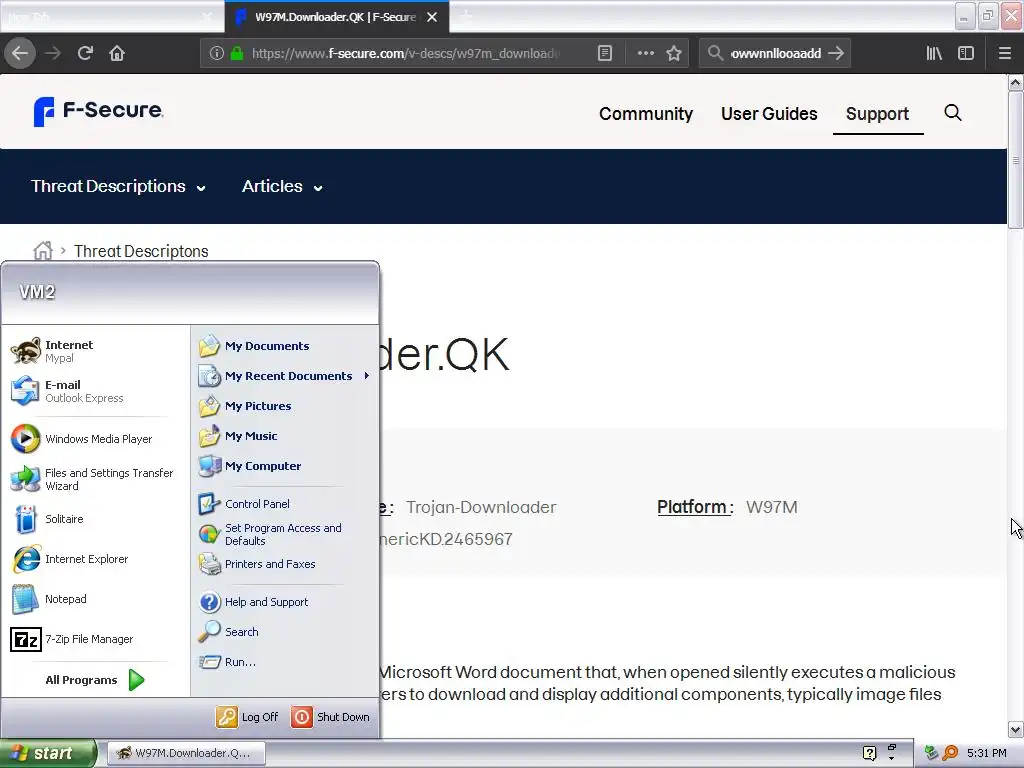Open User Guides navigation link
This screenshot has height=768, width=1024.
point(769,114)
